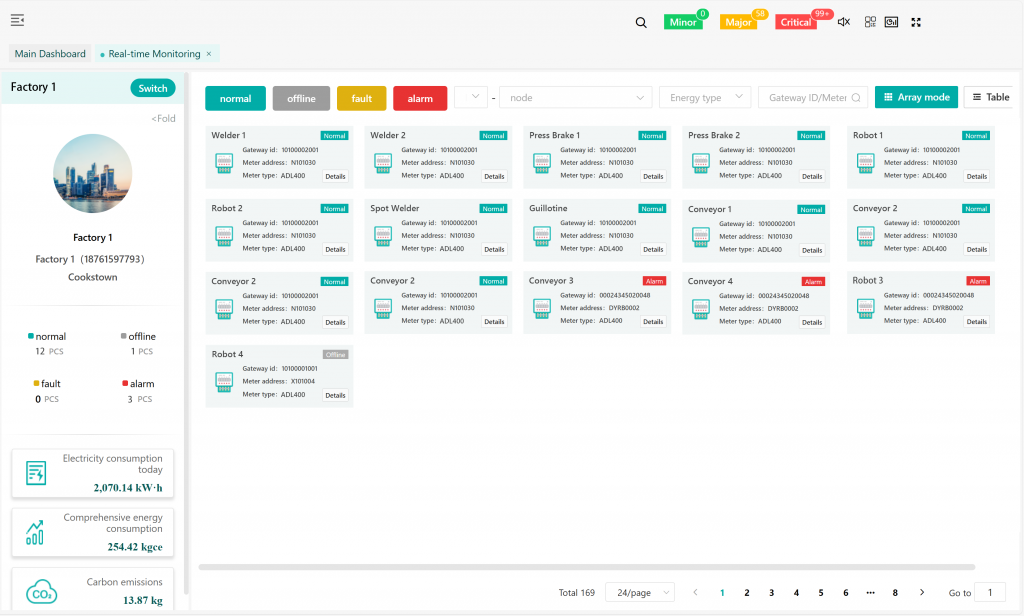This screenshot has height=616, width=1024.
Task: Toggle the offline status filter
Action: point(301,98)
